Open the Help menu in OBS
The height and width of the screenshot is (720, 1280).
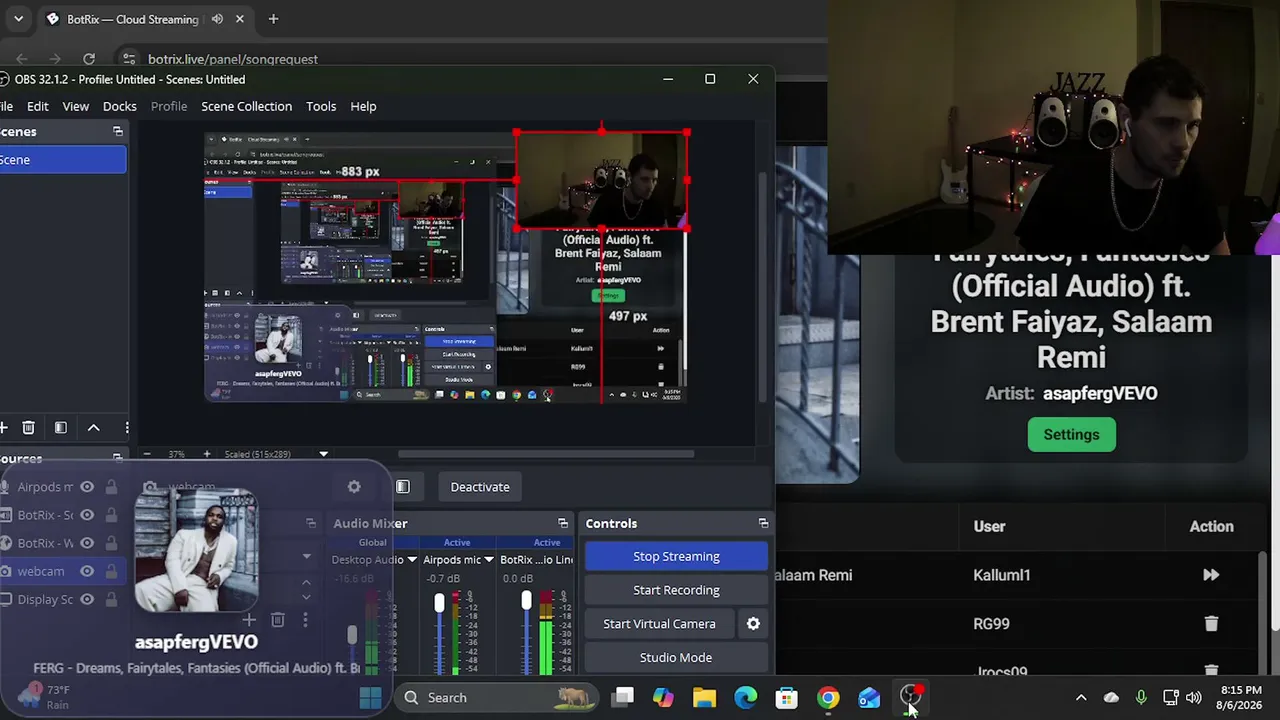point(363,106)
